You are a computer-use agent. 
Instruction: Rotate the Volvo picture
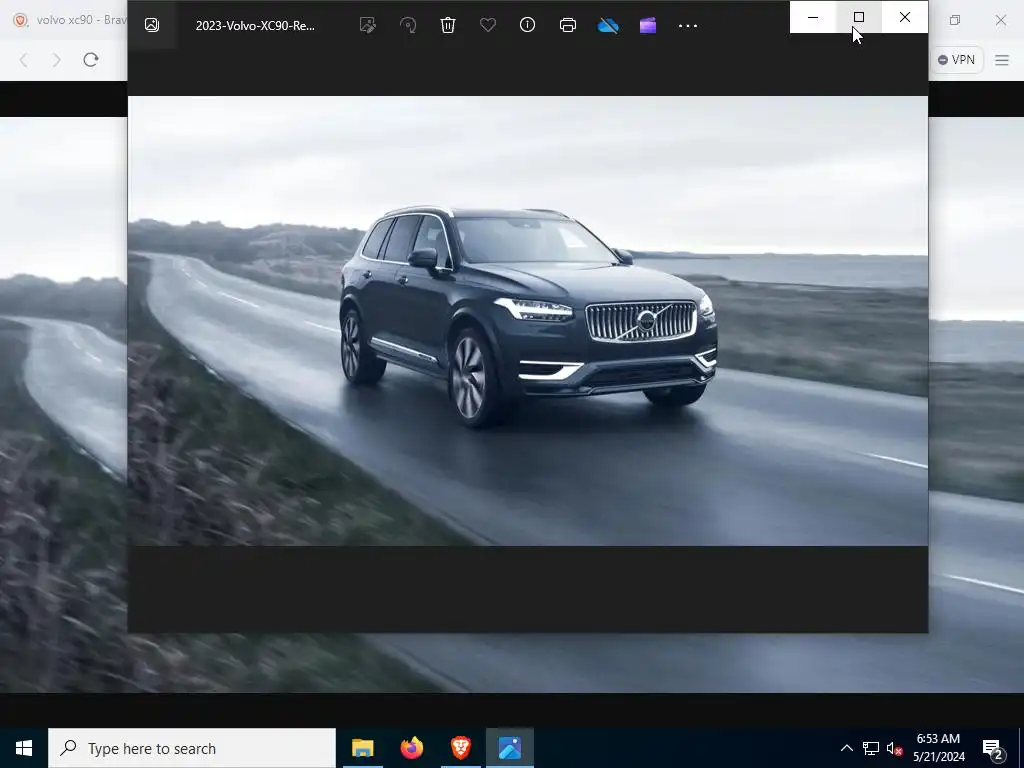[x=408, y=25]
